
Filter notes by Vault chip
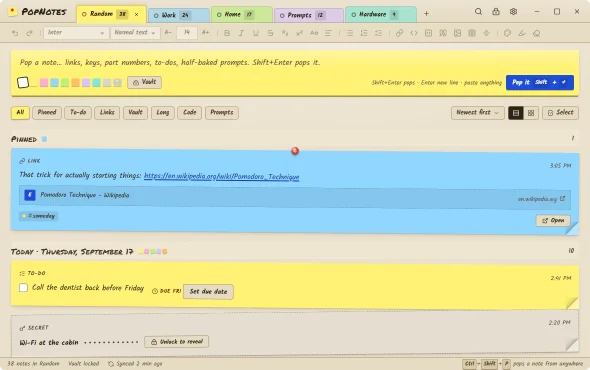tap(135, 113)
